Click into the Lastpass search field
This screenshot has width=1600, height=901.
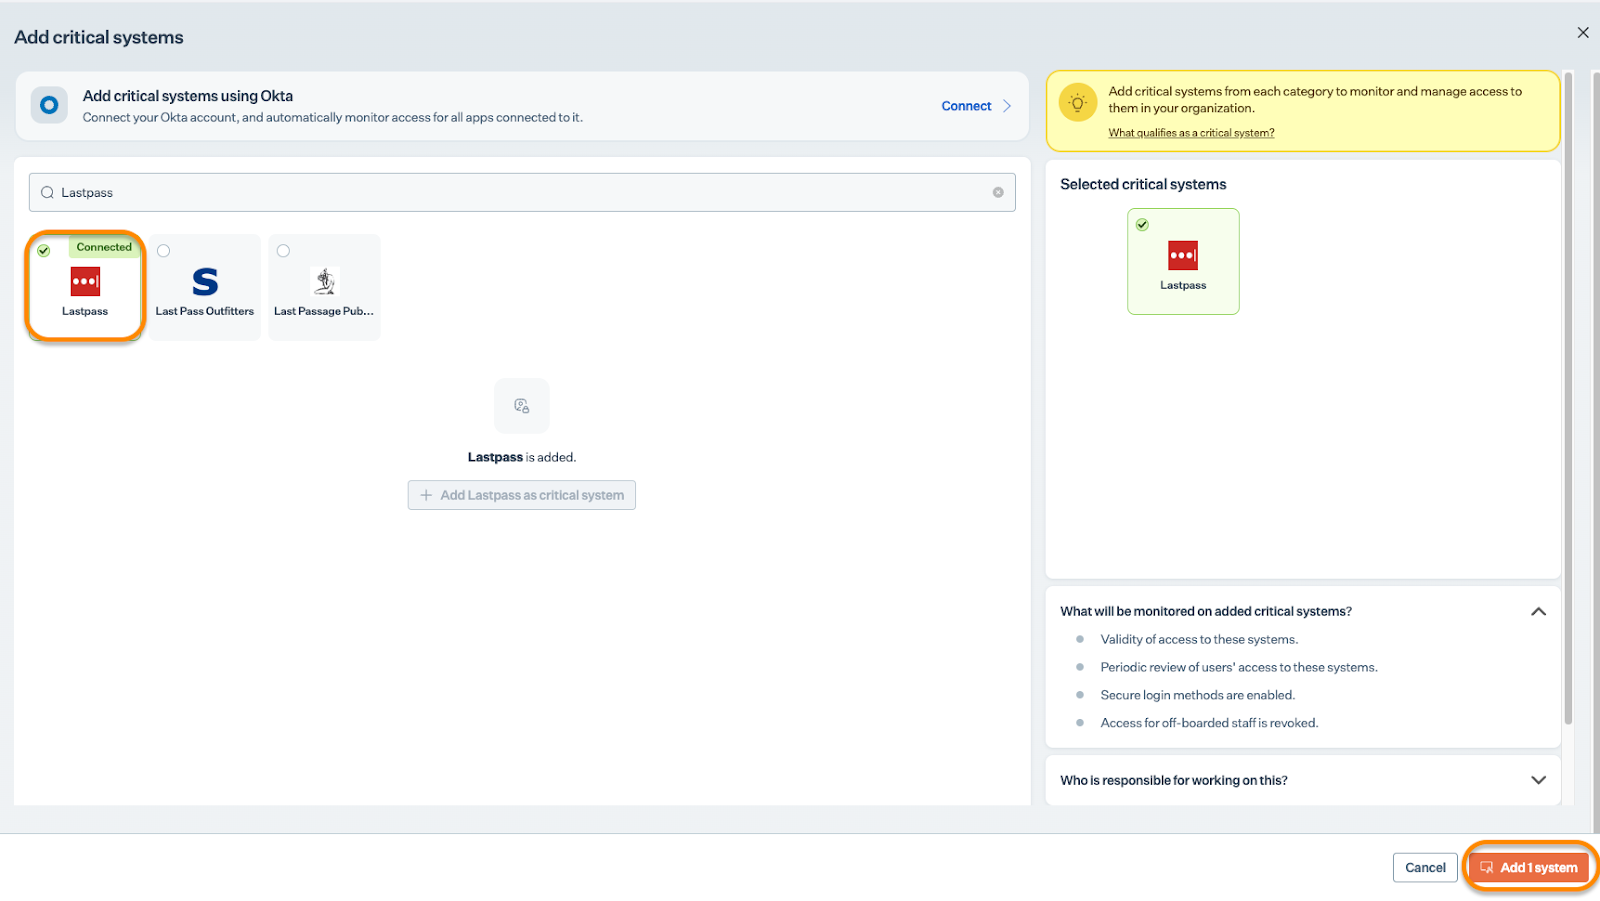(x=522, y=193)
